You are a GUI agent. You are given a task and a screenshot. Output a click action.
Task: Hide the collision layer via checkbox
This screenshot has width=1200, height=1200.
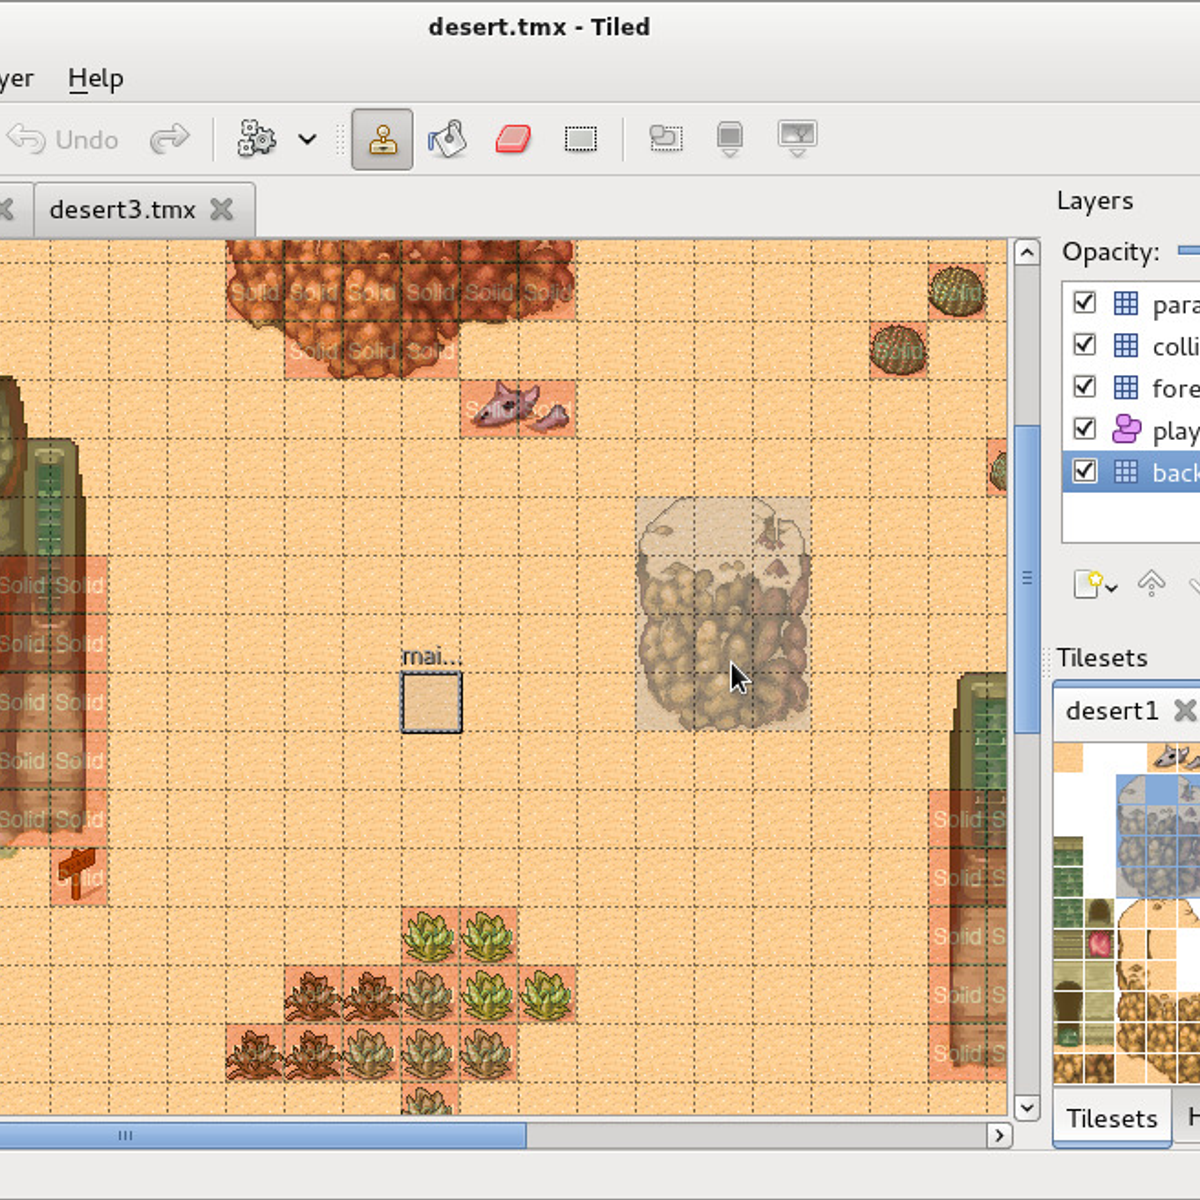coord(1084,344)
